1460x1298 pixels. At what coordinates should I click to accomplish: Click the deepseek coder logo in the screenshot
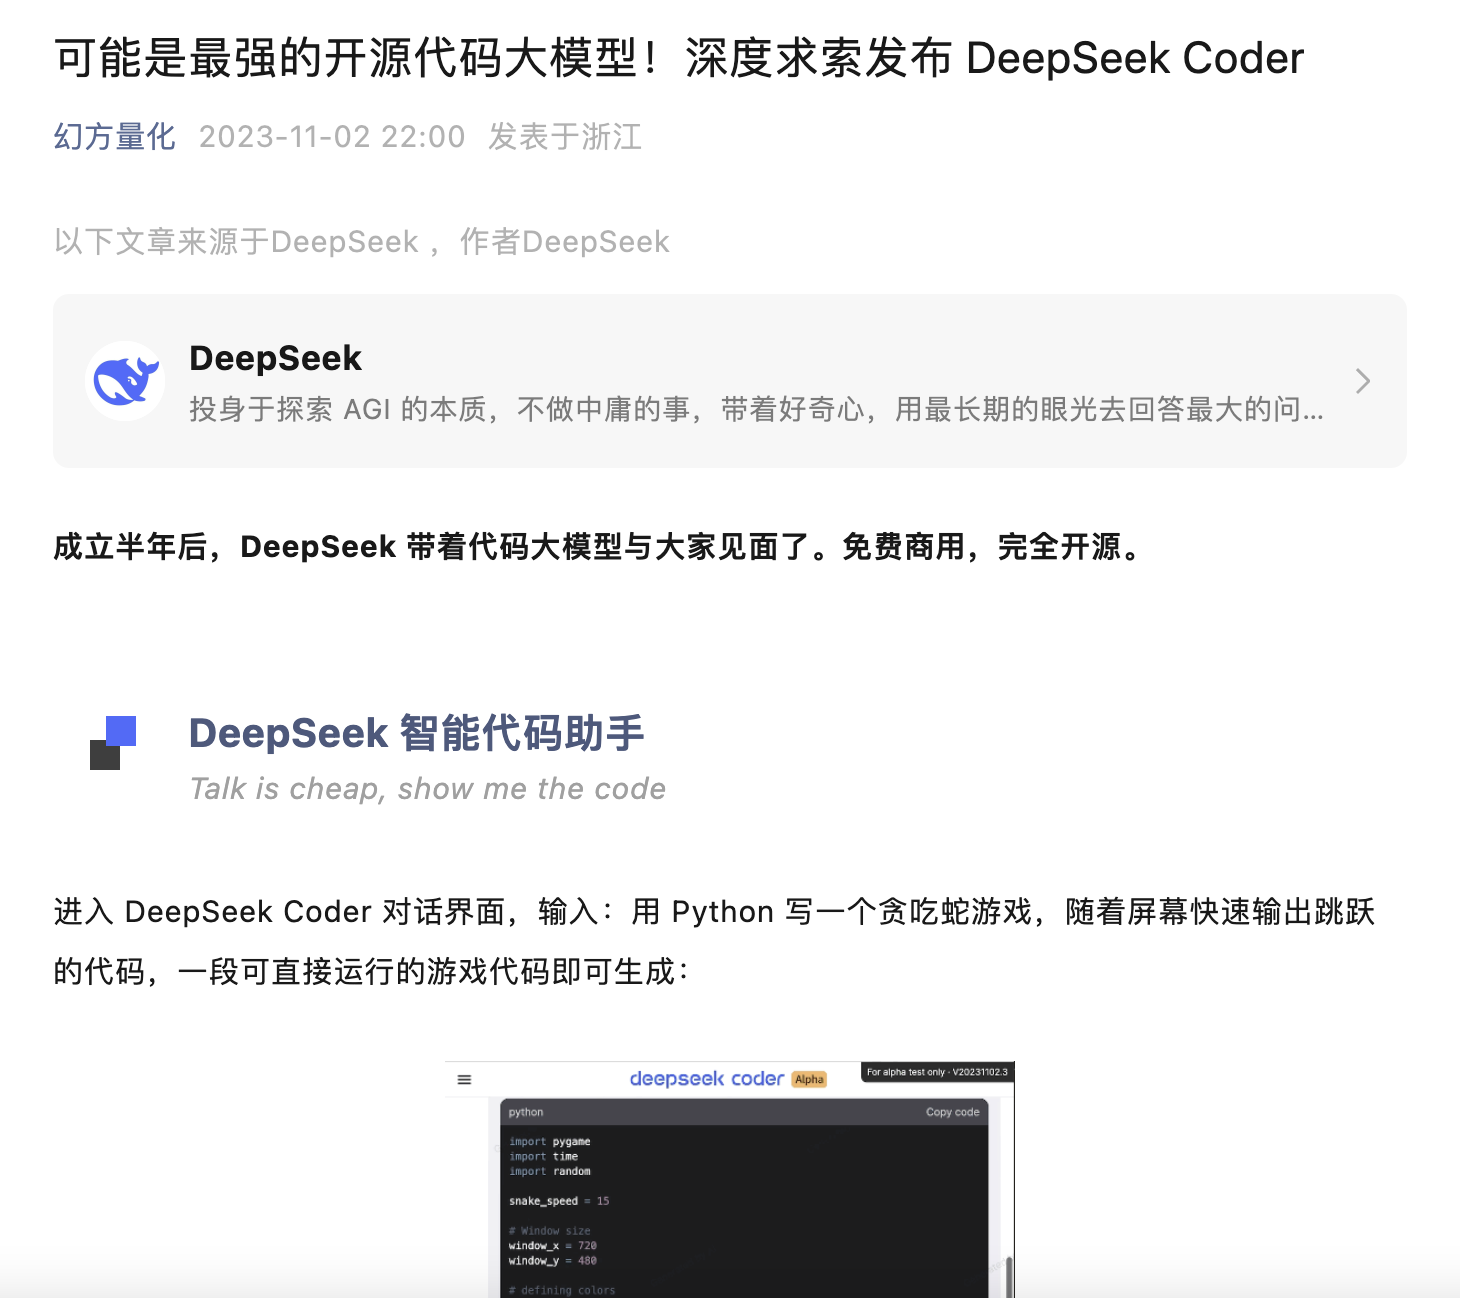[x=707, y=1078]
